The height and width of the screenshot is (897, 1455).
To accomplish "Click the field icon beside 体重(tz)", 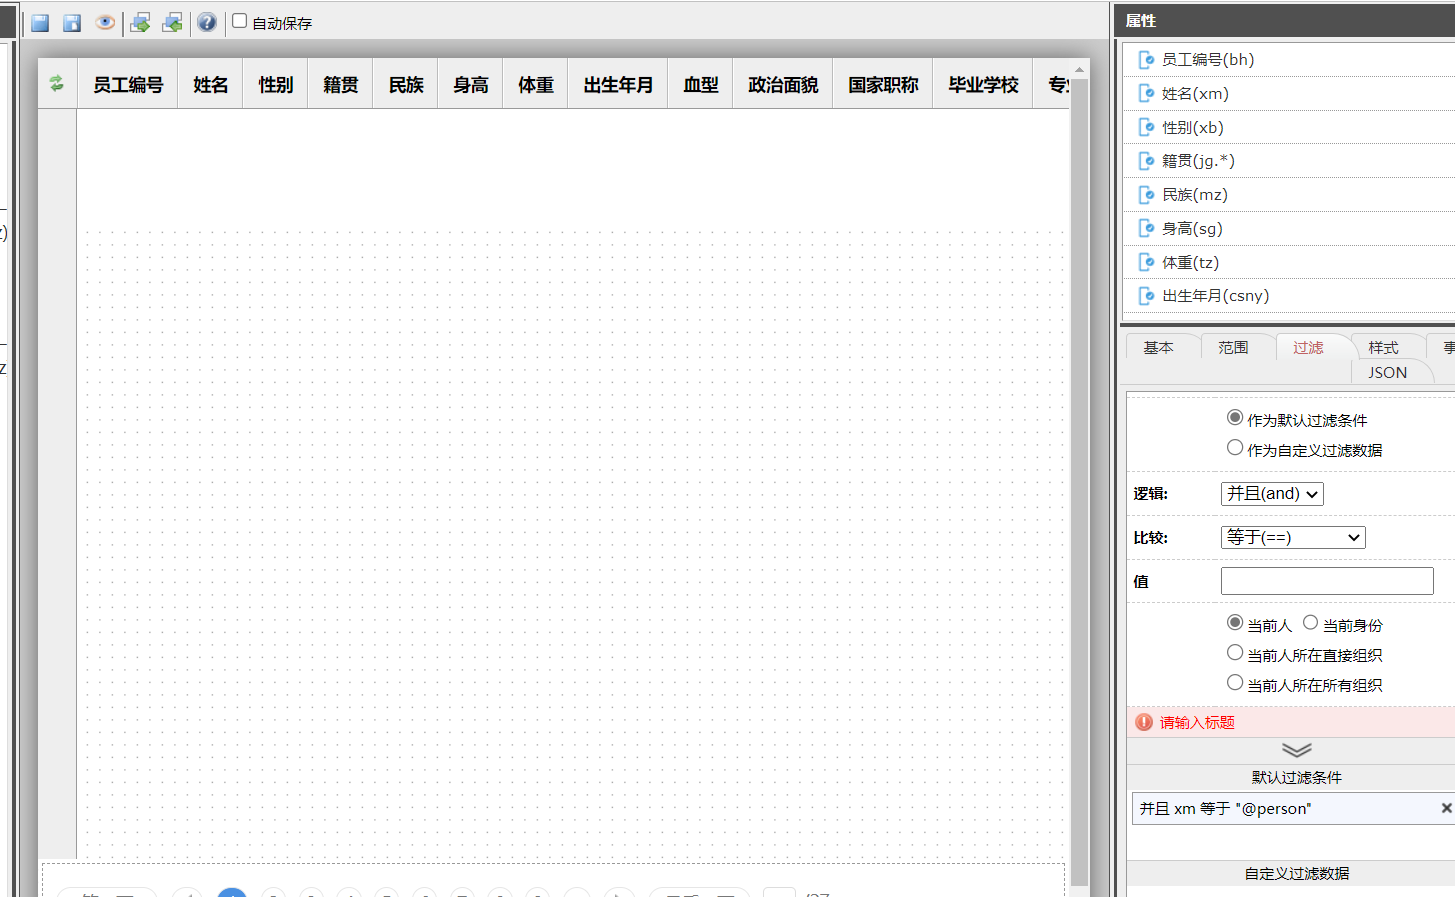I will (x=1147, y=263).
